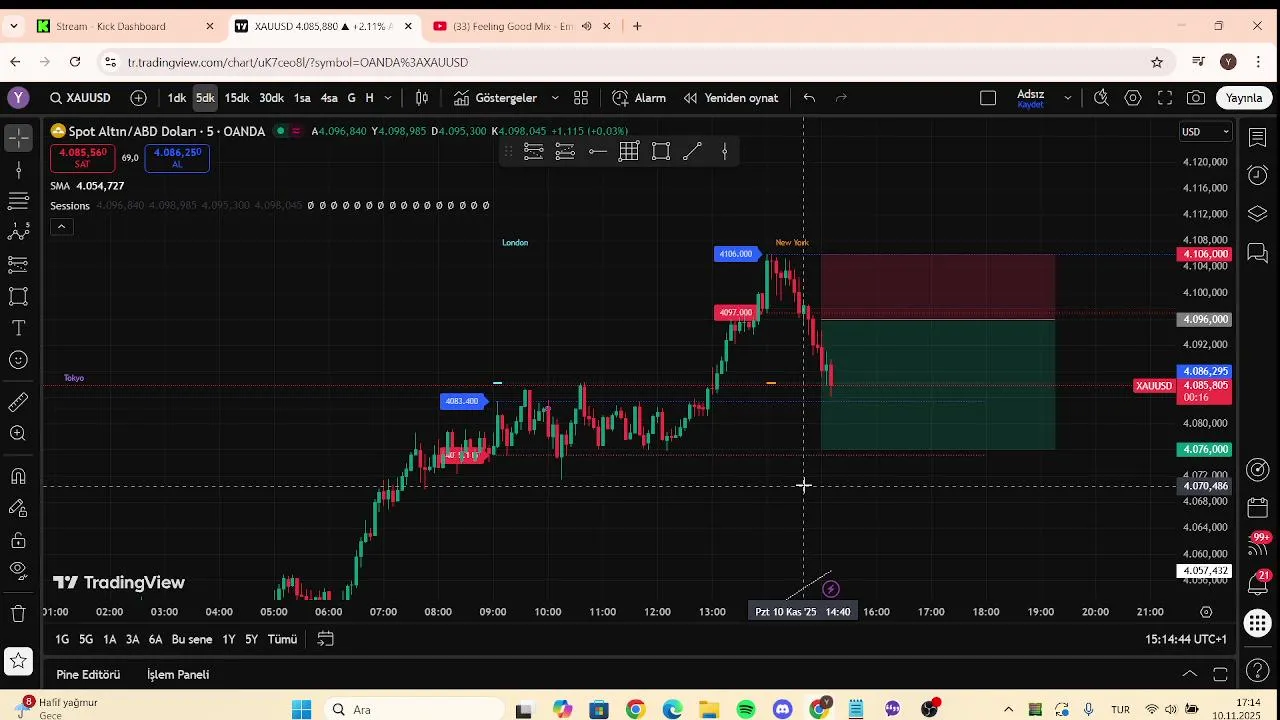The image size is (1280, 720).
Task: Select the Bu sene date range
Action: coord(191,639)
